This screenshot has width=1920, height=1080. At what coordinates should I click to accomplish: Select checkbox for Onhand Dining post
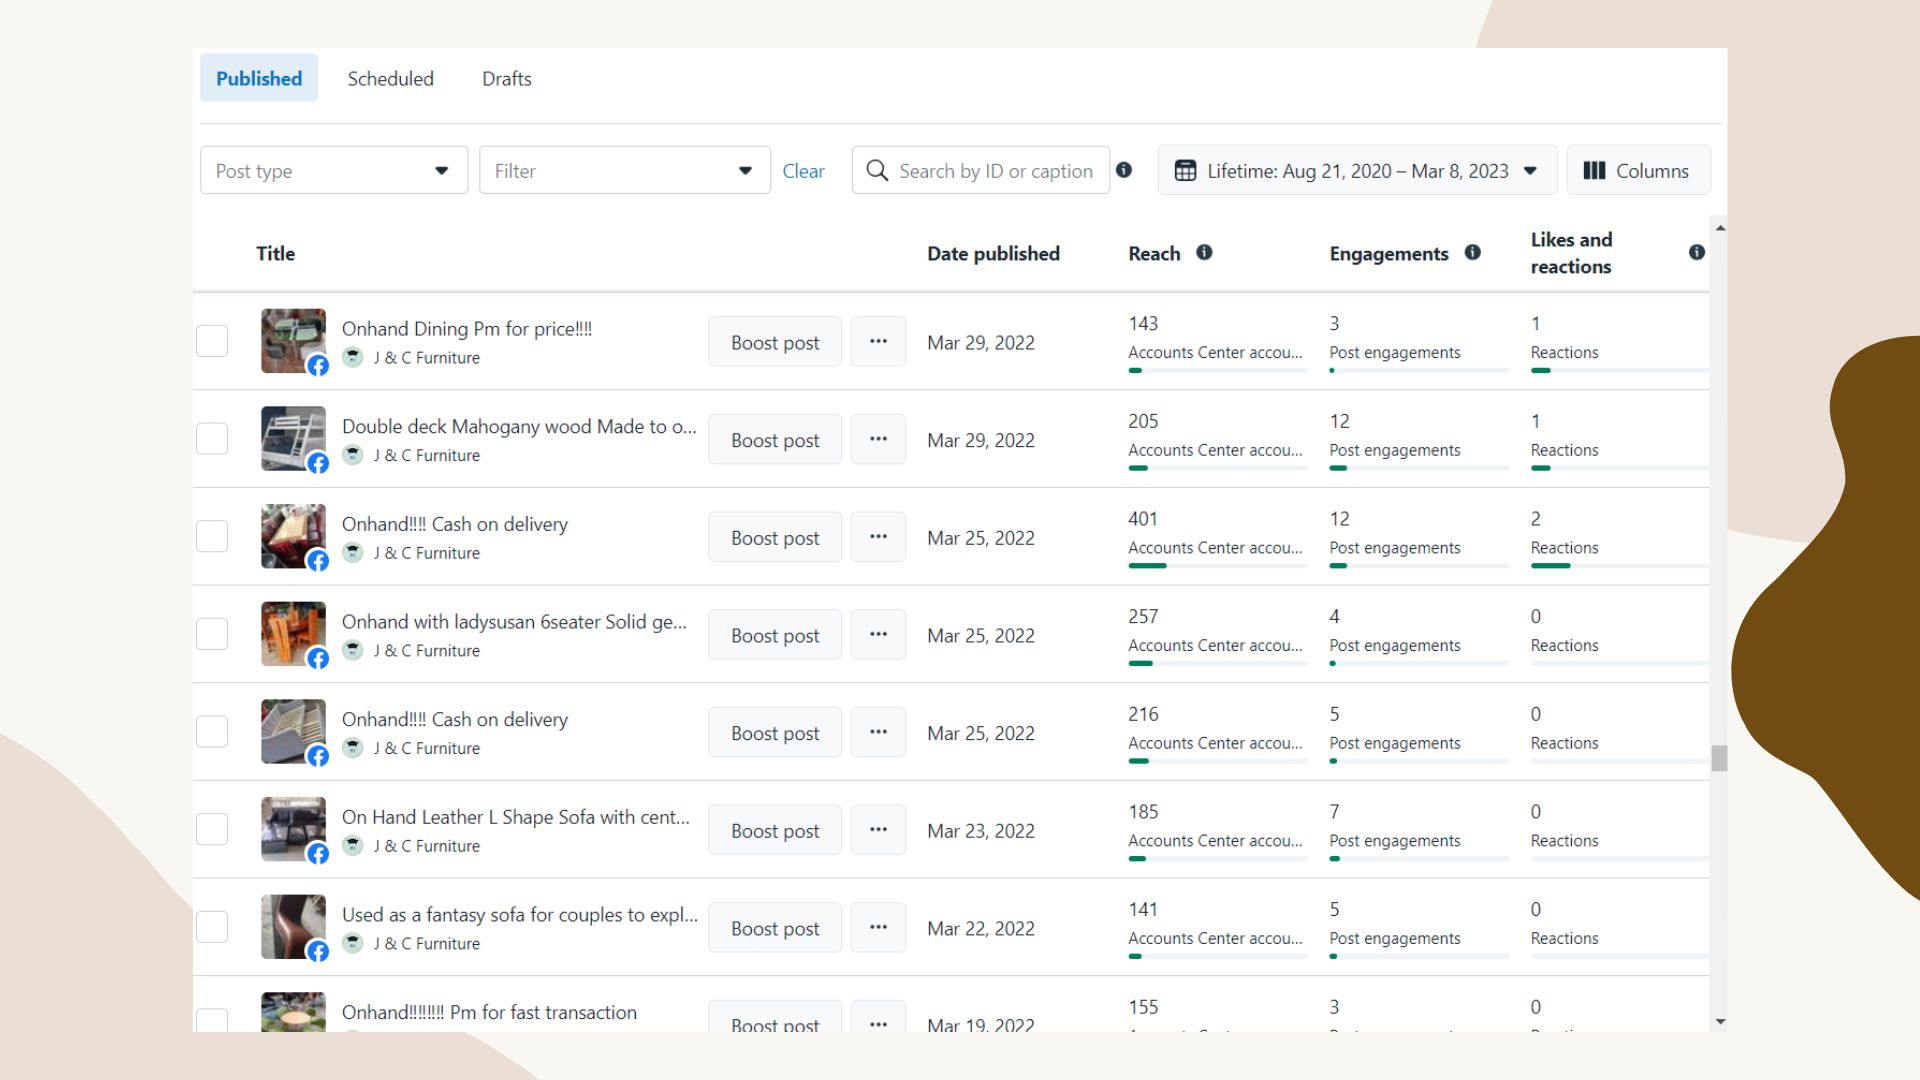click(x=212, y=341)
